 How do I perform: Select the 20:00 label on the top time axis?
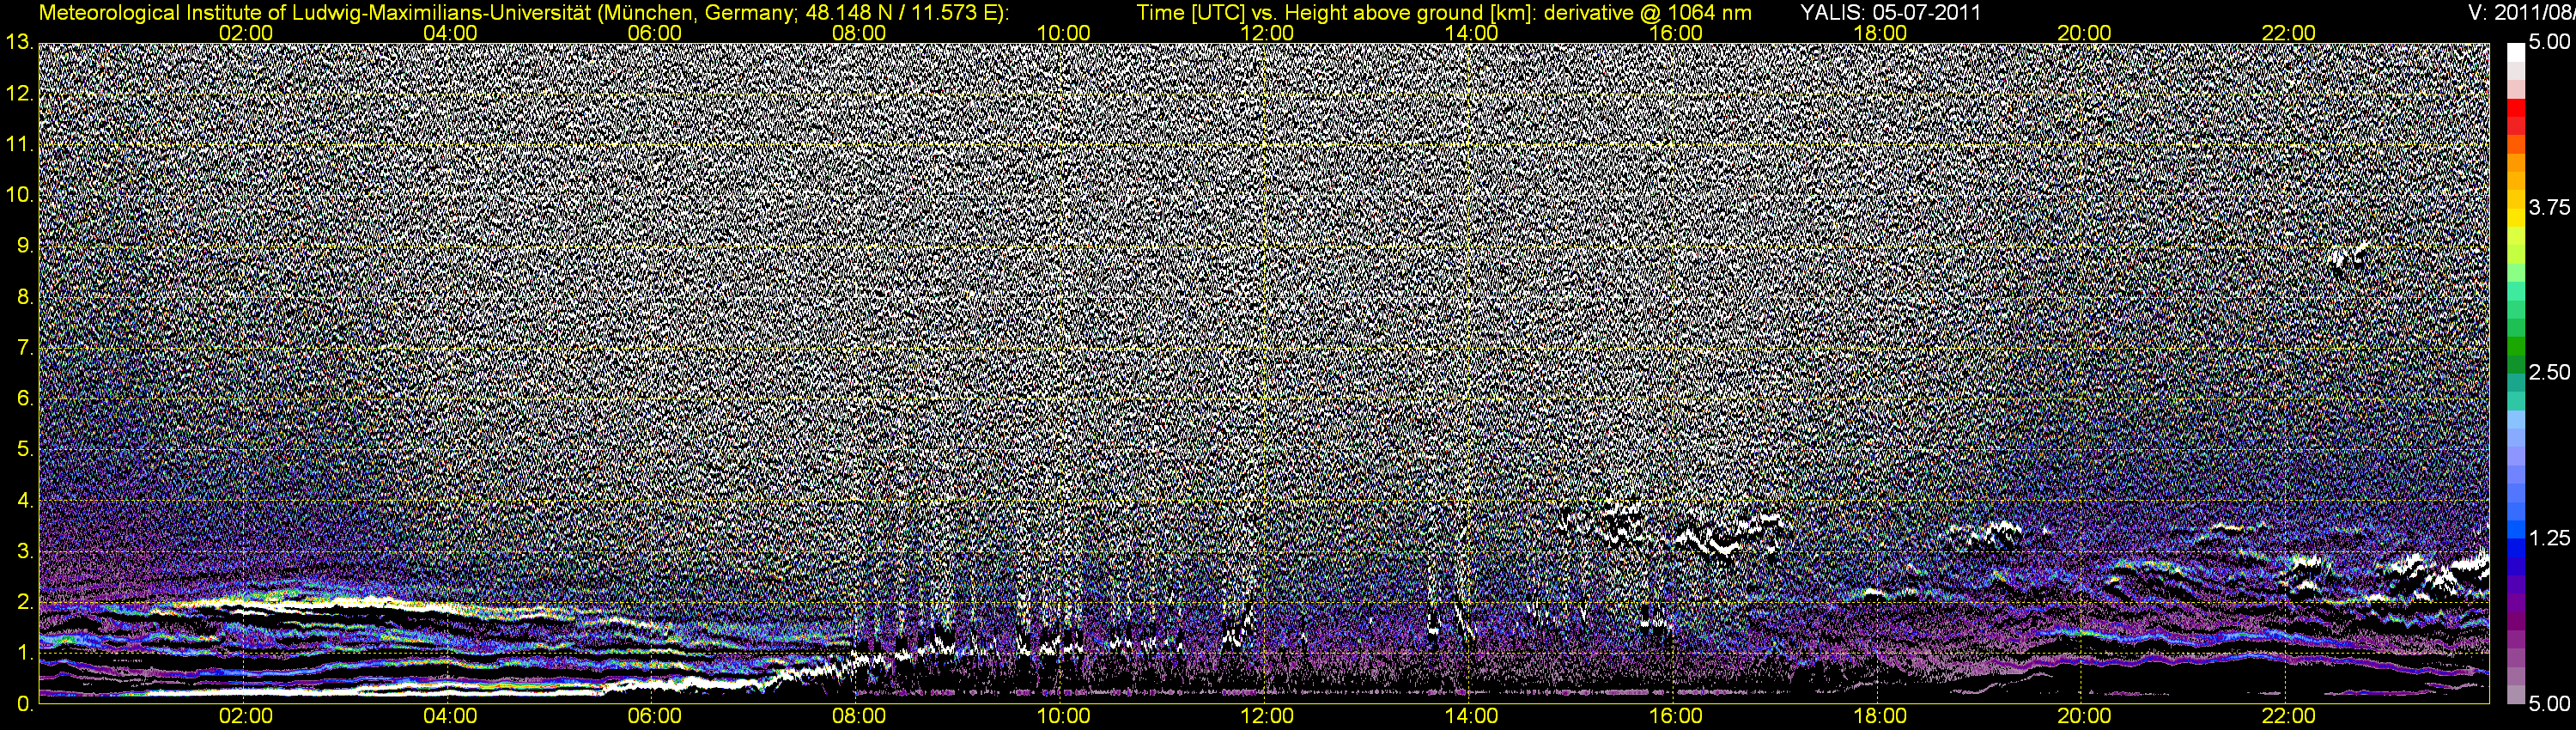2084,33
